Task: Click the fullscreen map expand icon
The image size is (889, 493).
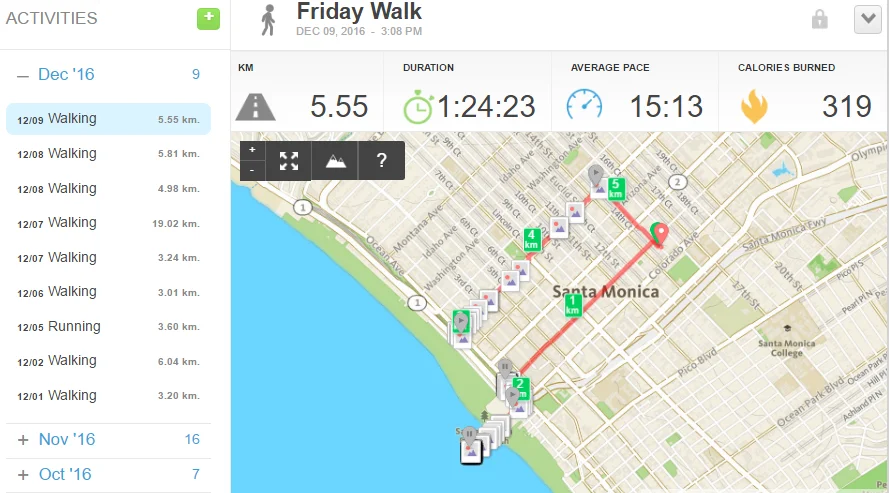Action: click(289, 161)
